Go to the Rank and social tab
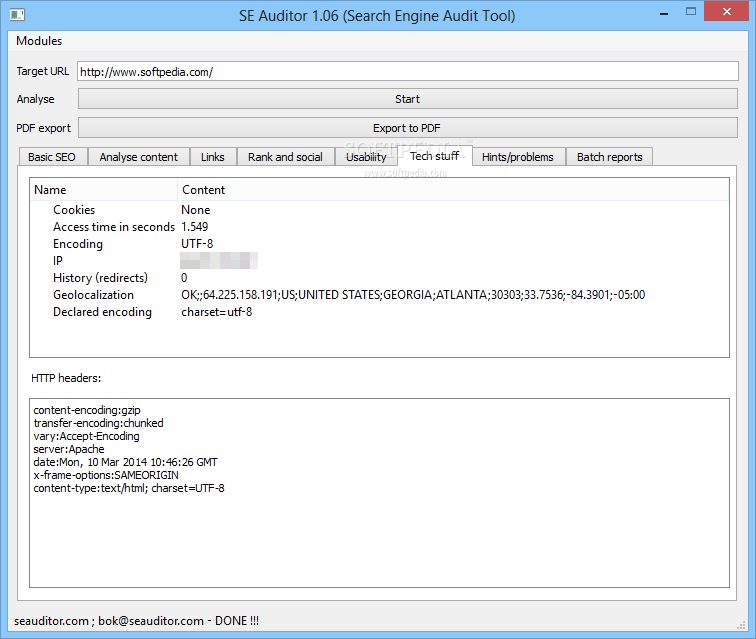 click(285, 157)
